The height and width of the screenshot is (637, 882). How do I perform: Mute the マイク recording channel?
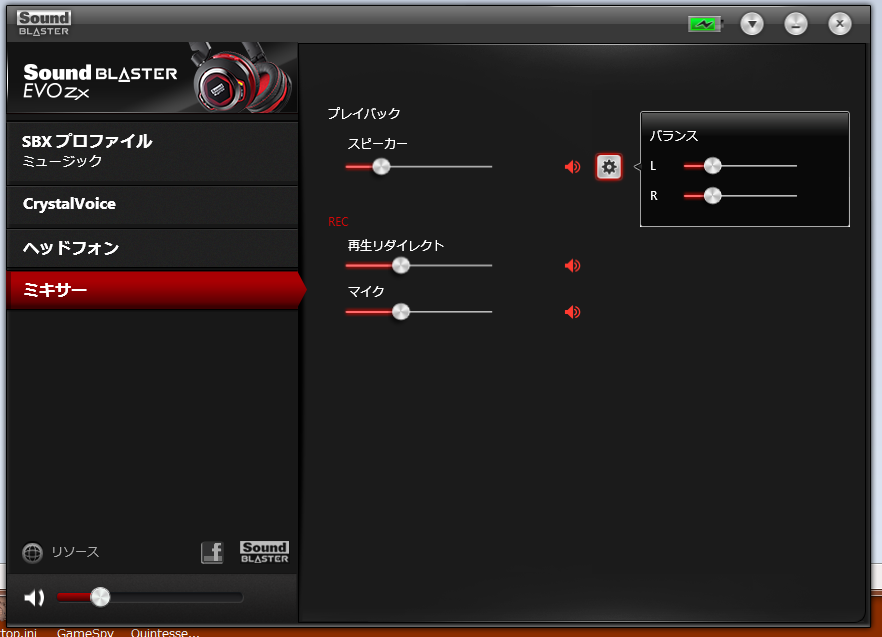point(572,312)
